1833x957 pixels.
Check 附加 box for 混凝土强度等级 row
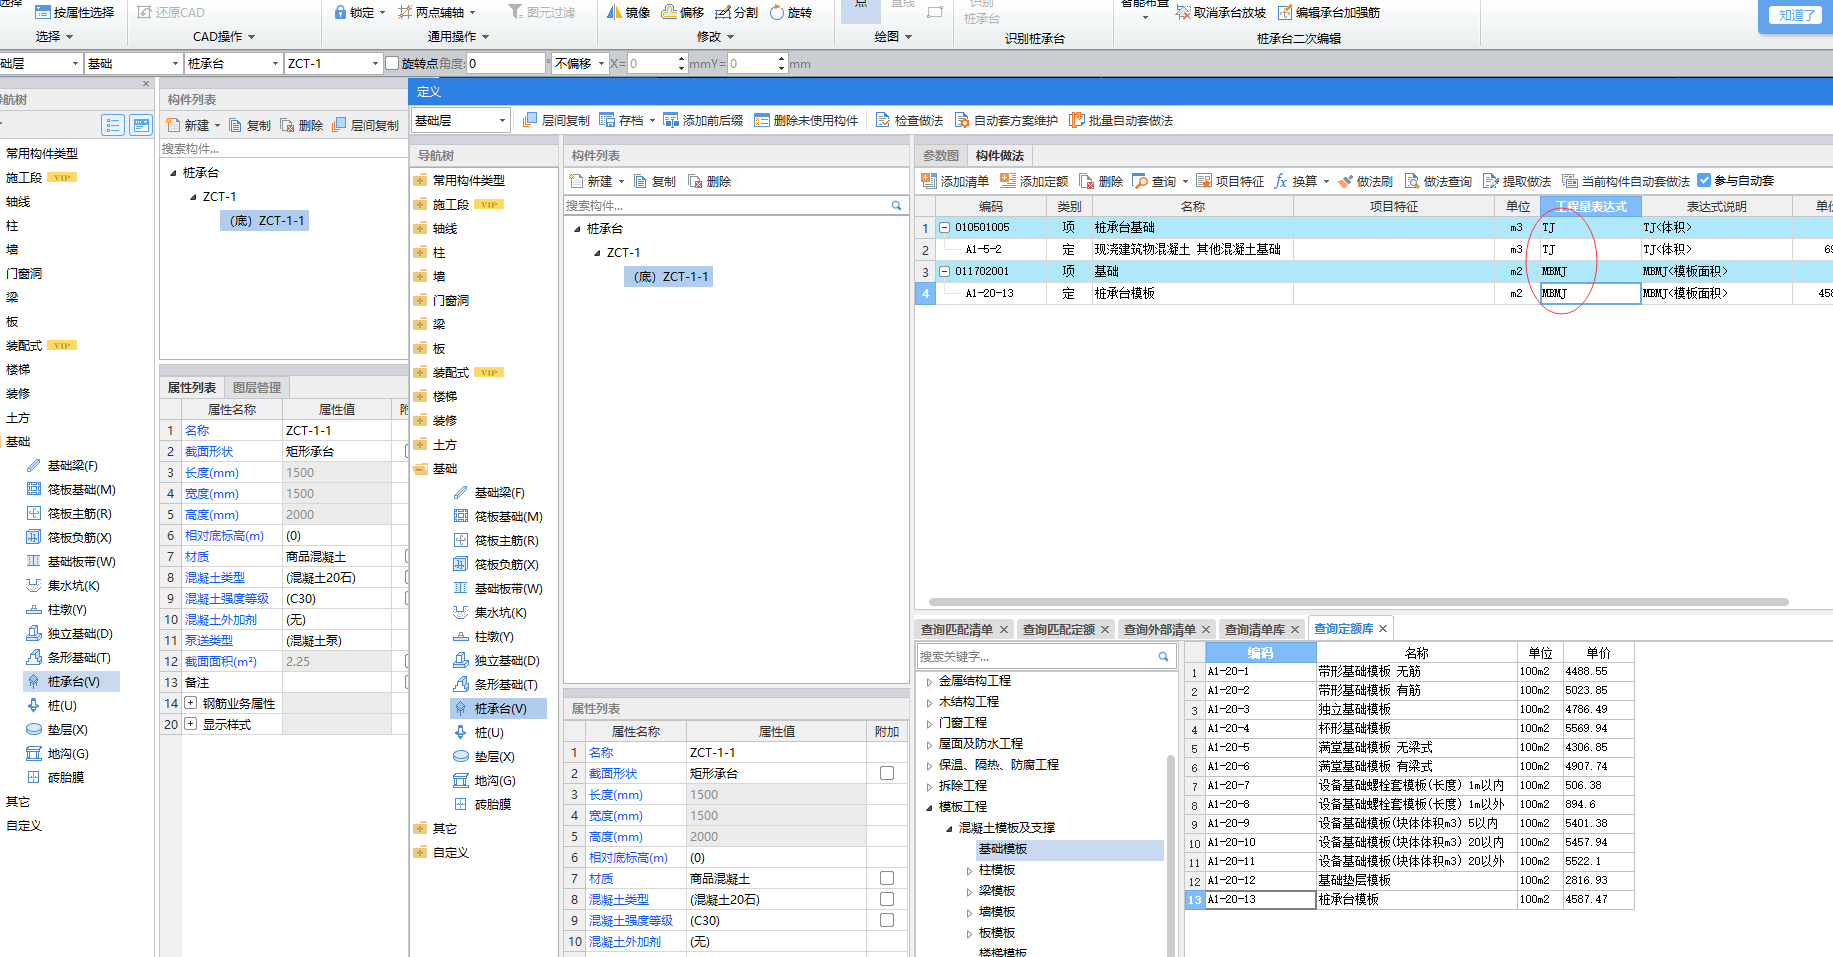pos(887,920)
